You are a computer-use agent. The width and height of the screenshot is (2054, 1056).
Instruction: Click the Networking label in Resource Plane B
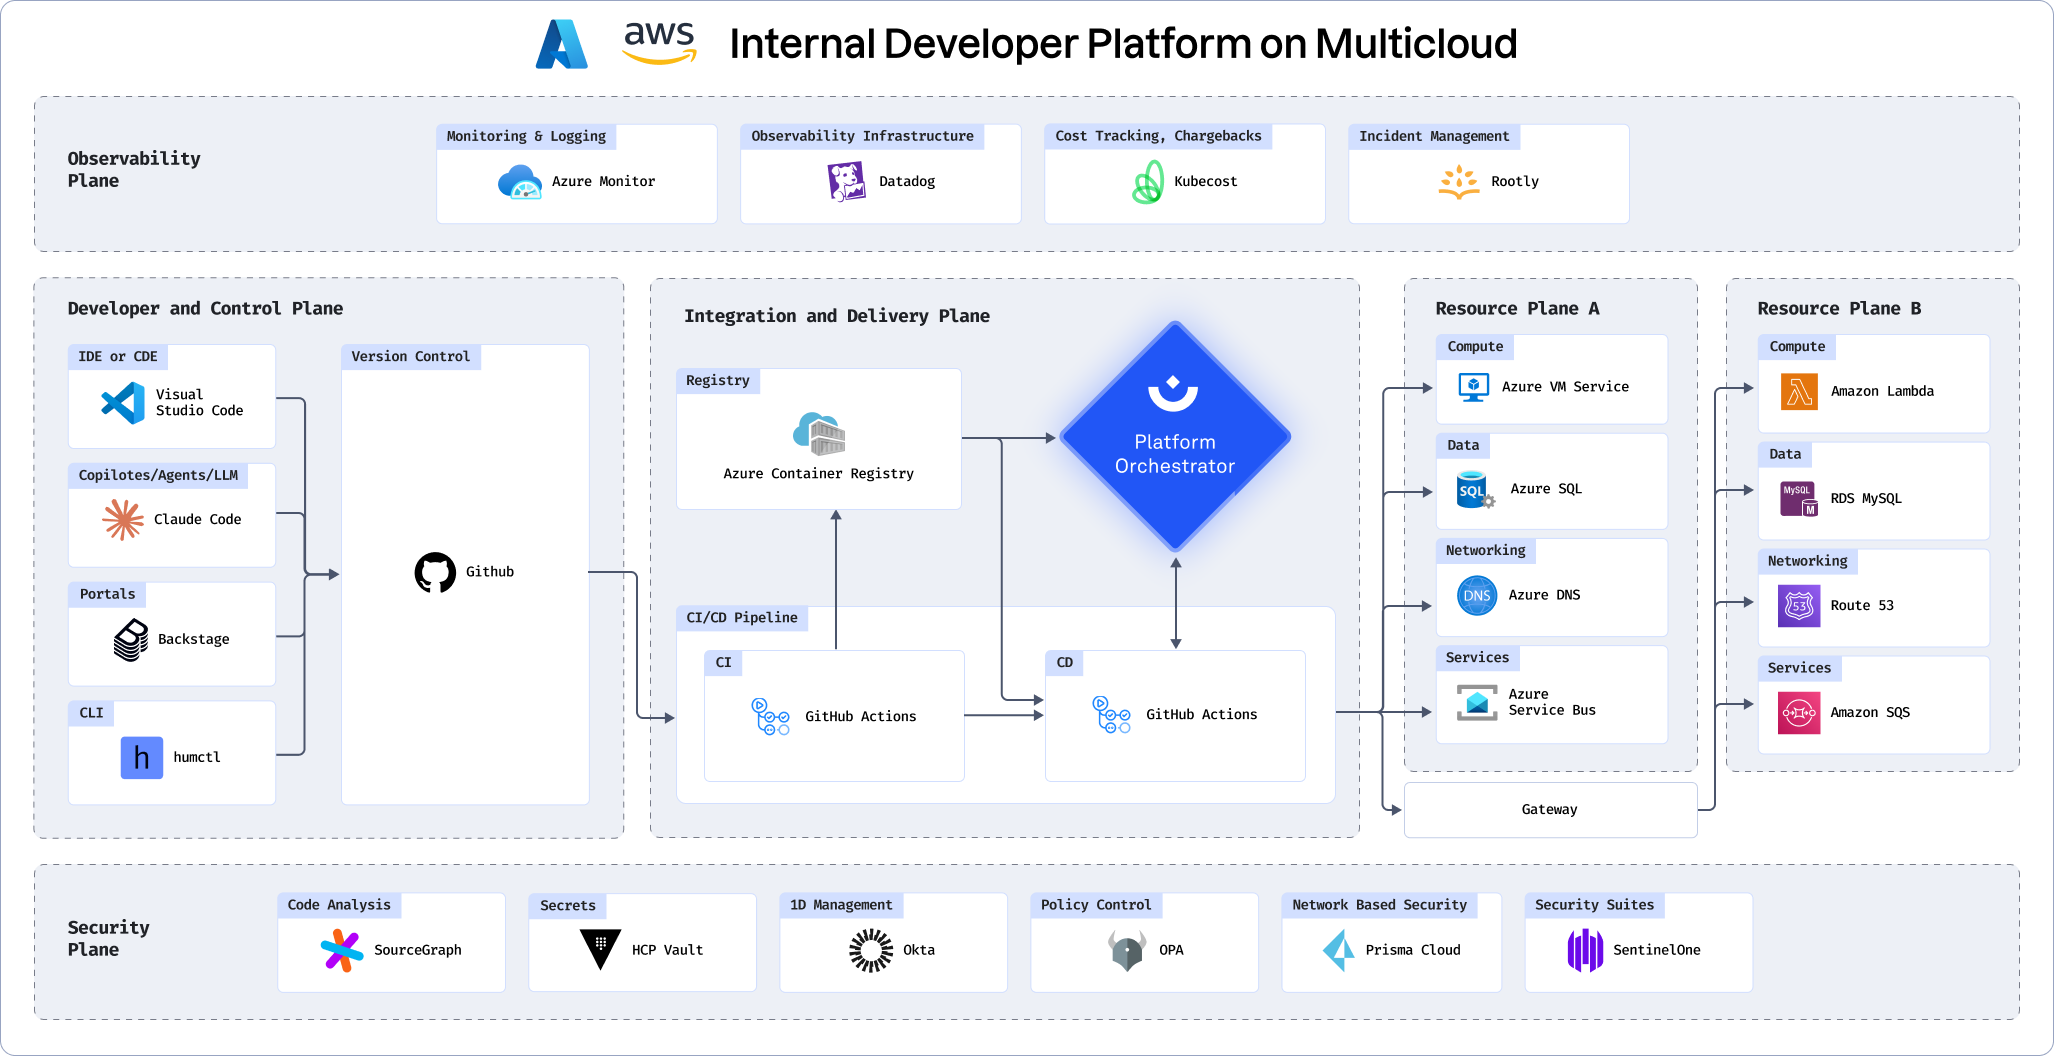(x=1807, y=562)
